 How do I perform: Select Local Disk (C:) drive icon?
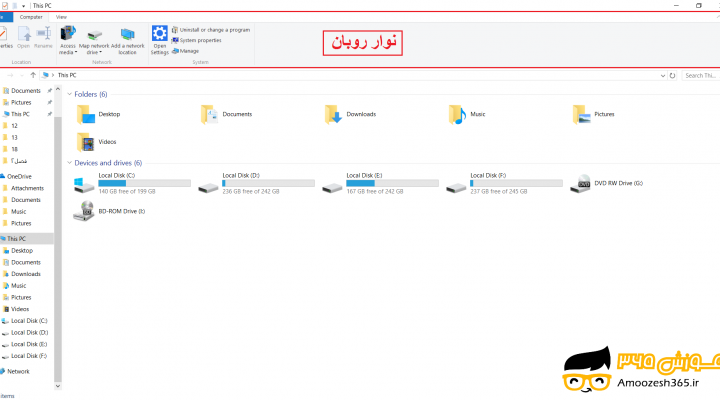coord(84,185)
